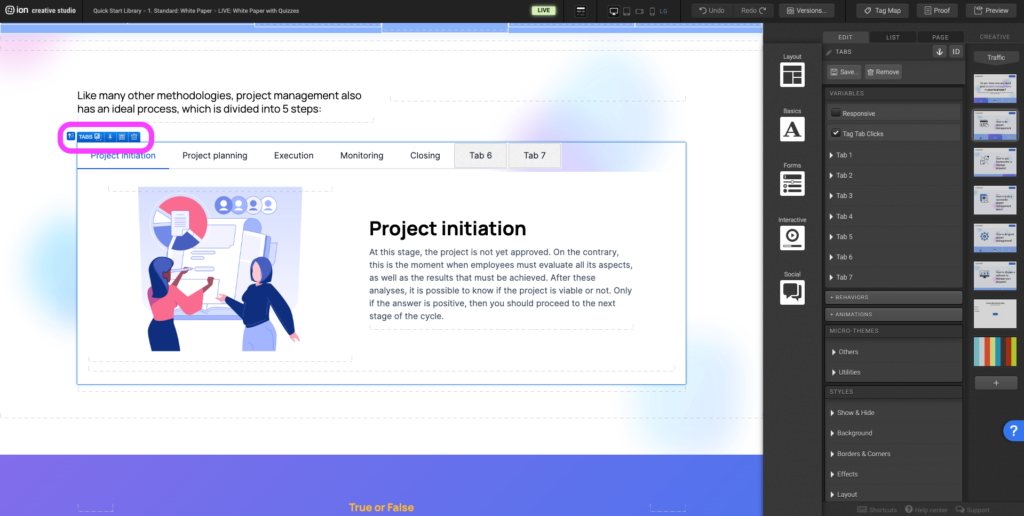Expand the Background styles section
This screenshot has height=516, width=1024.
pos(854,433)
